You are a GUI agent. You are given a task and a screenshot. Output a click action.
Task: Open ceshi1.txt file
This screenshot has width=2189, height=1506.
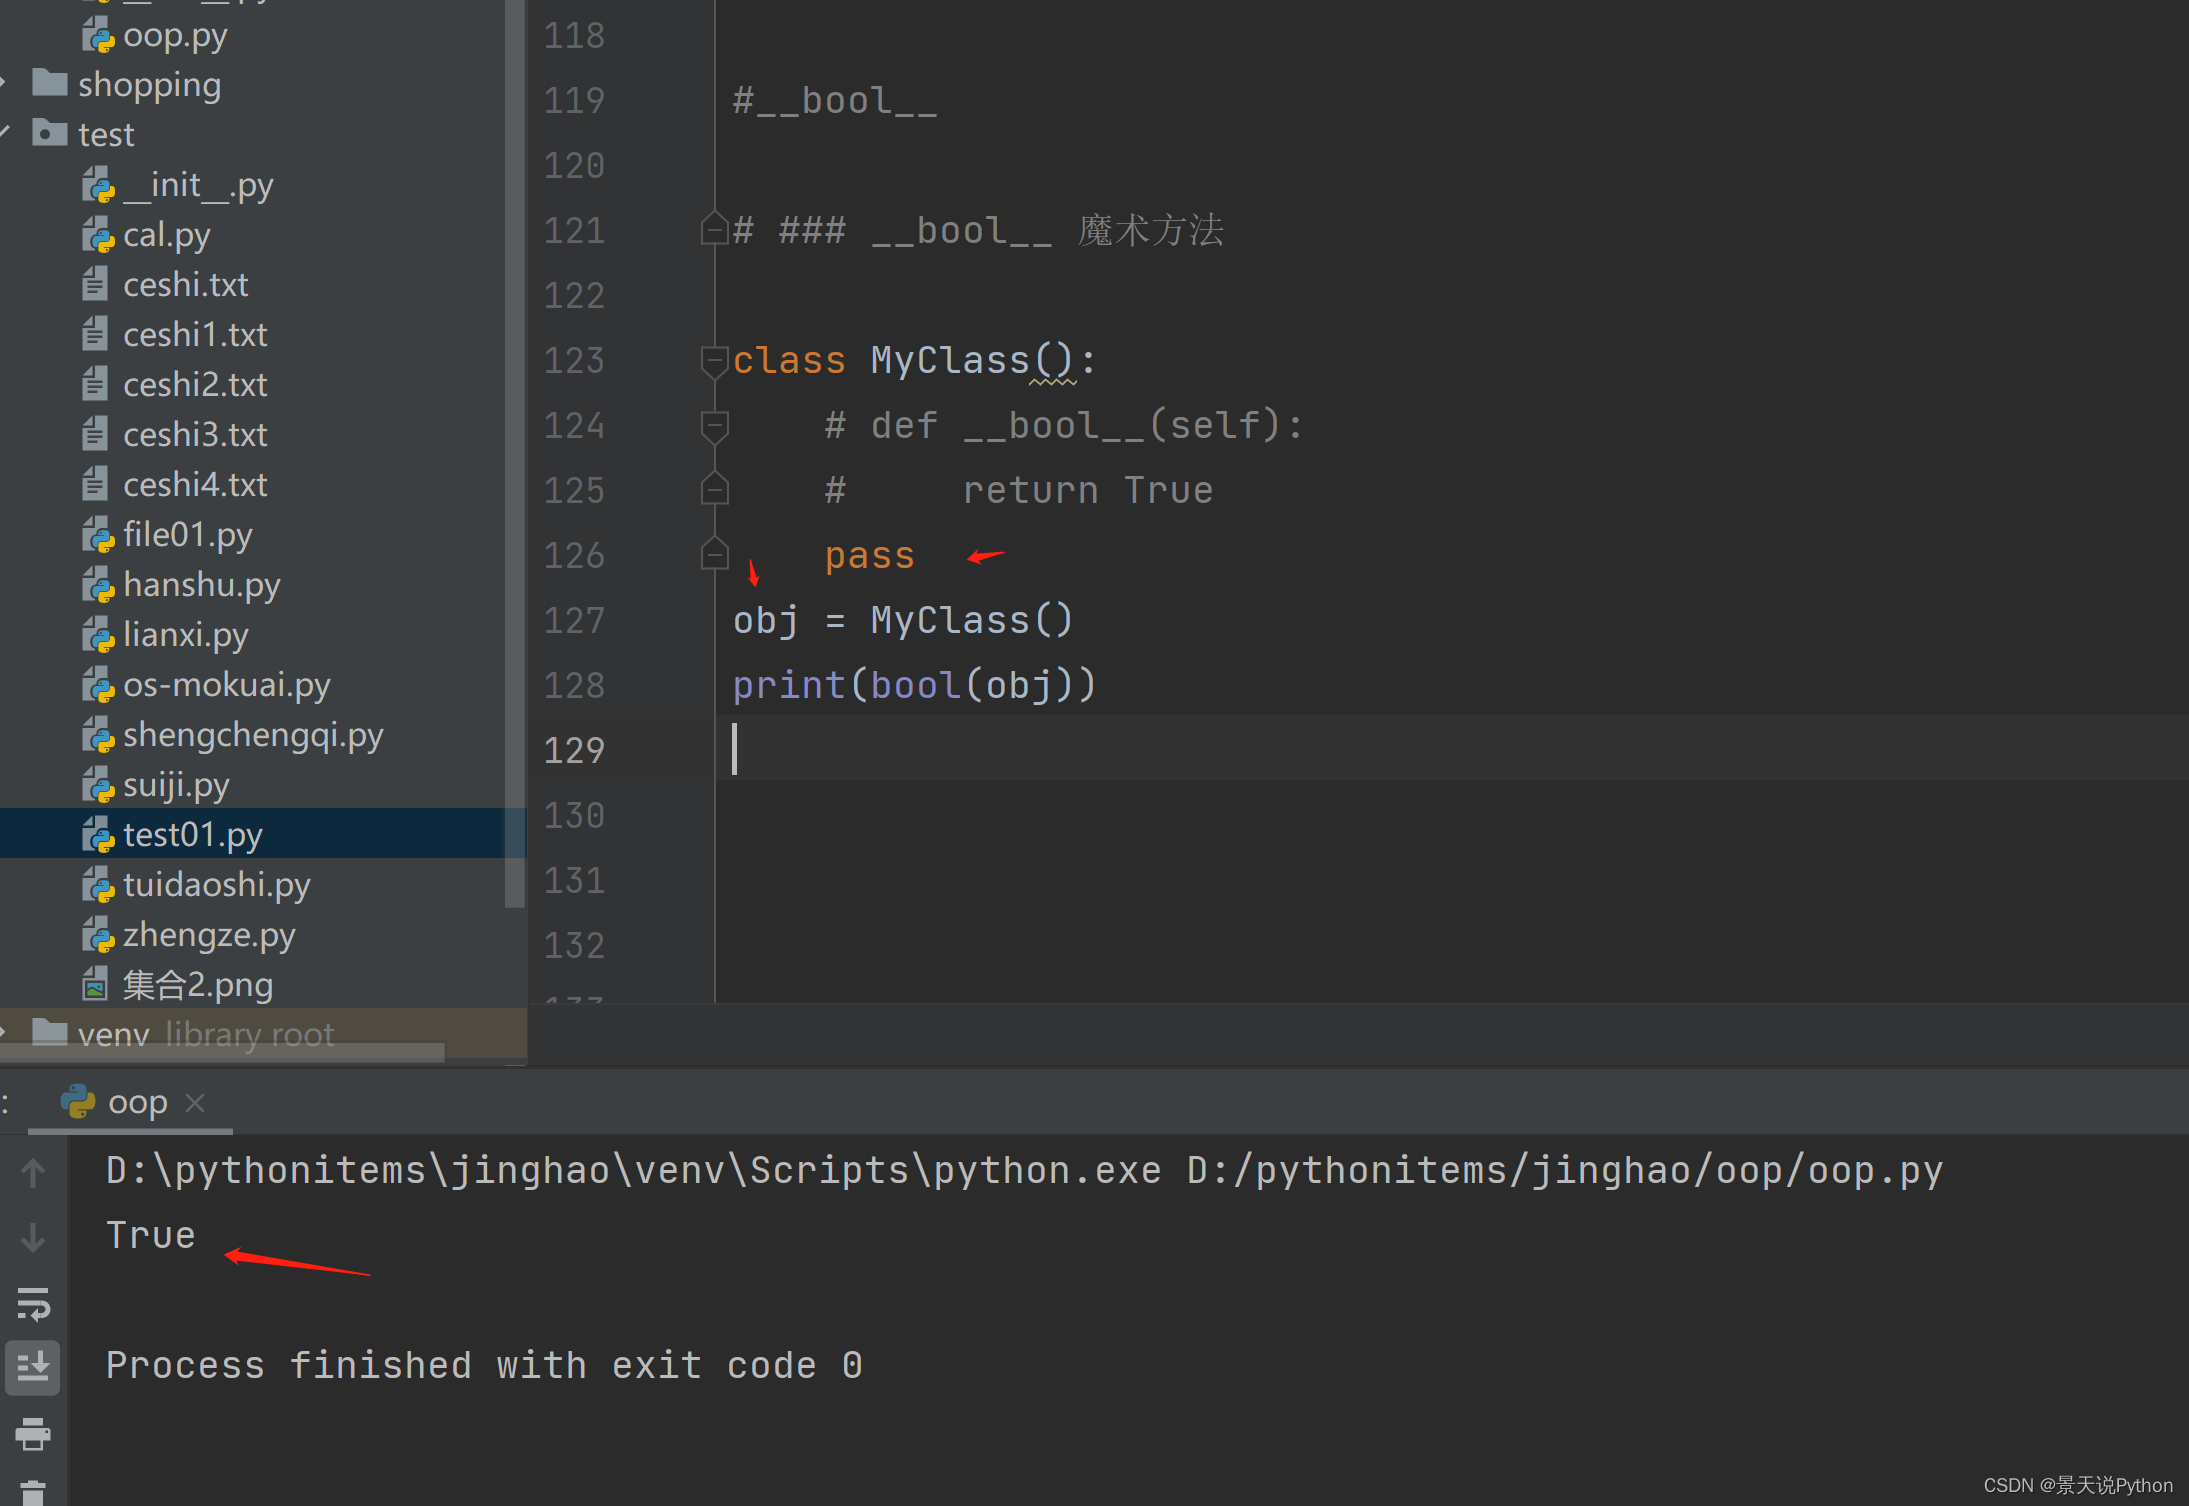point(195,335)
